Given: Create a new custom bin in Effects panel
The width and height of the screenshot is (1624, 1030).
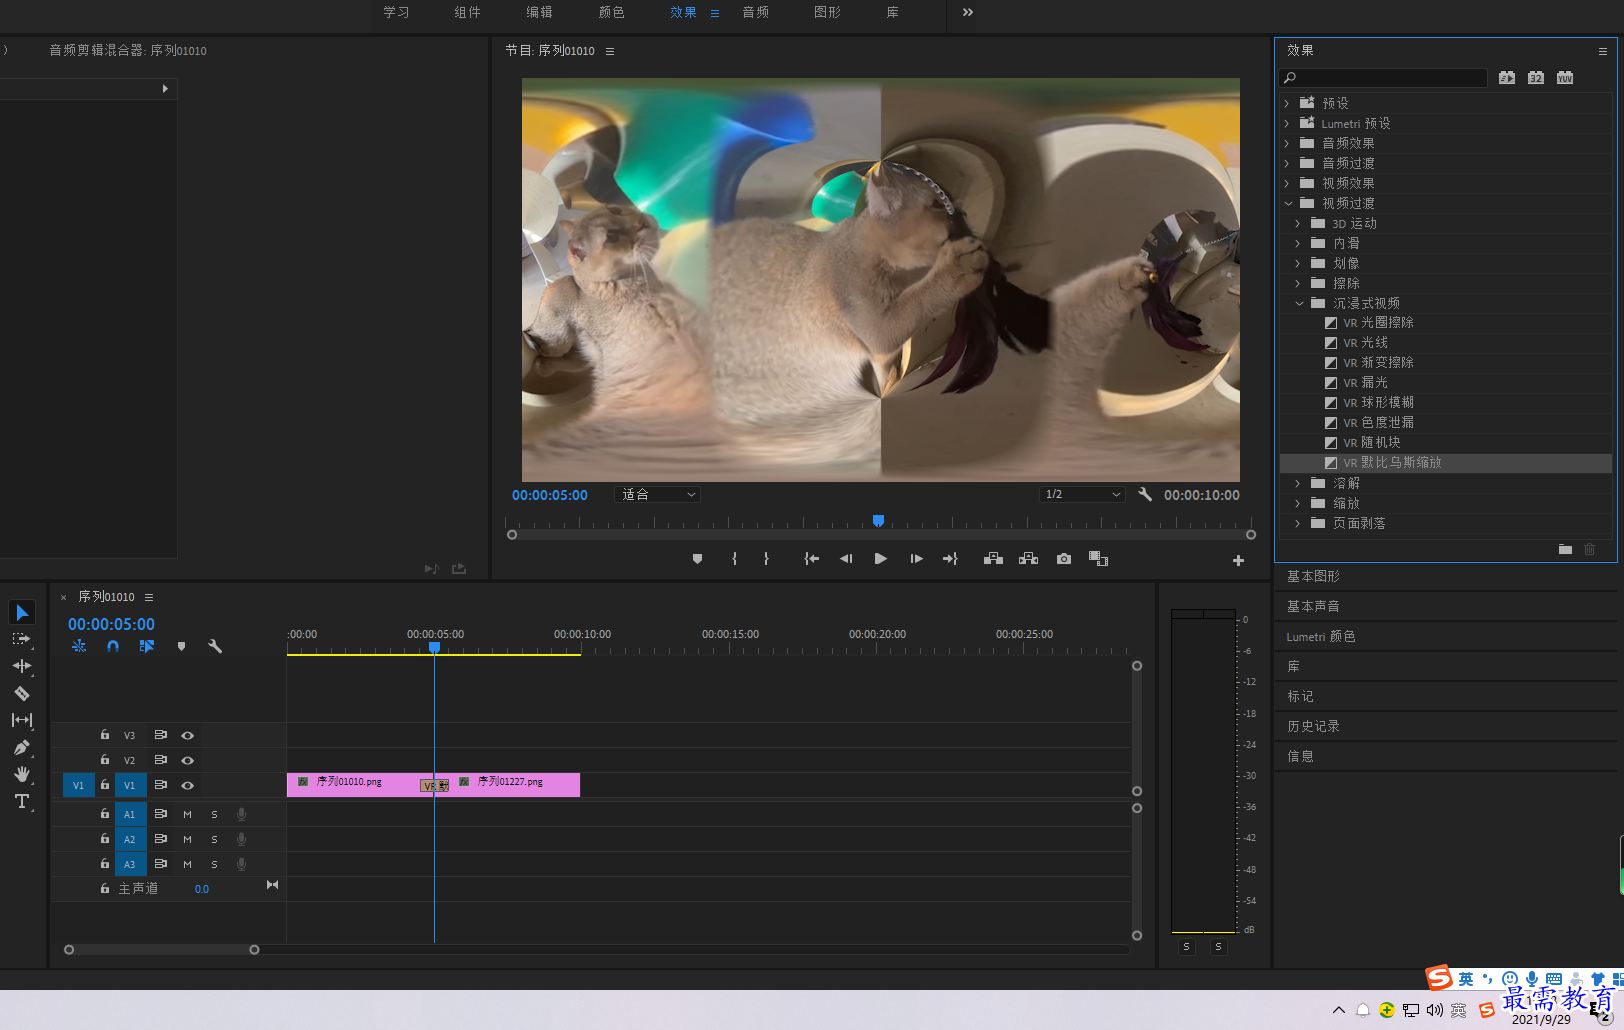Looking at the screenshot, I should 1565,549.
